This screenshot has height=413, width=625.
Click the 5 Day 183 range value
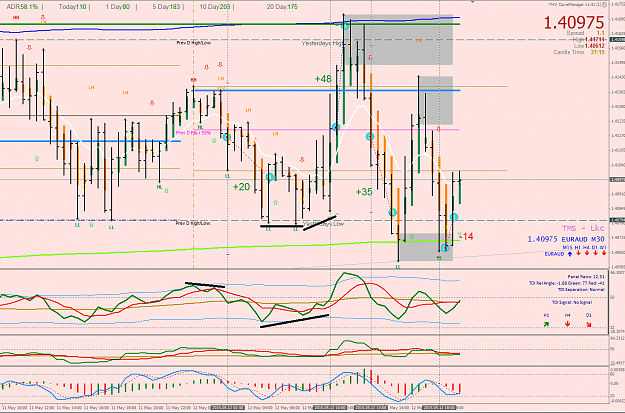click(x=166, y=7)
